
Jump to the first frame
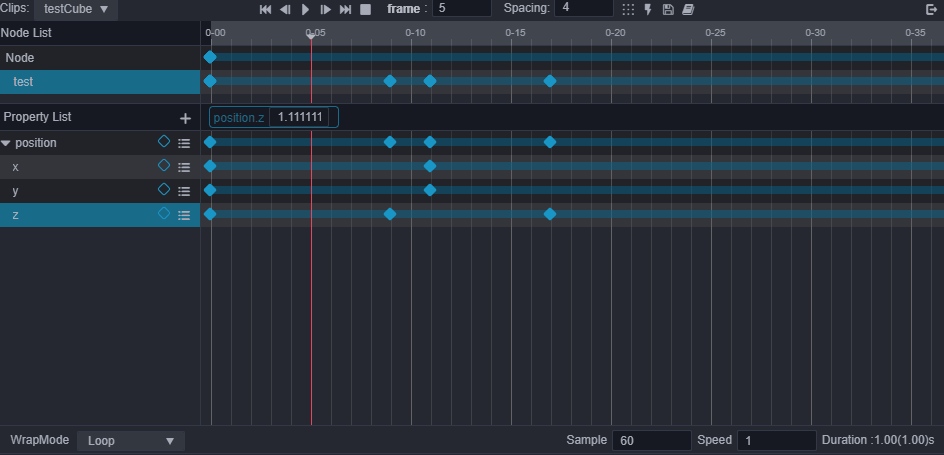(x=265, y=9)
